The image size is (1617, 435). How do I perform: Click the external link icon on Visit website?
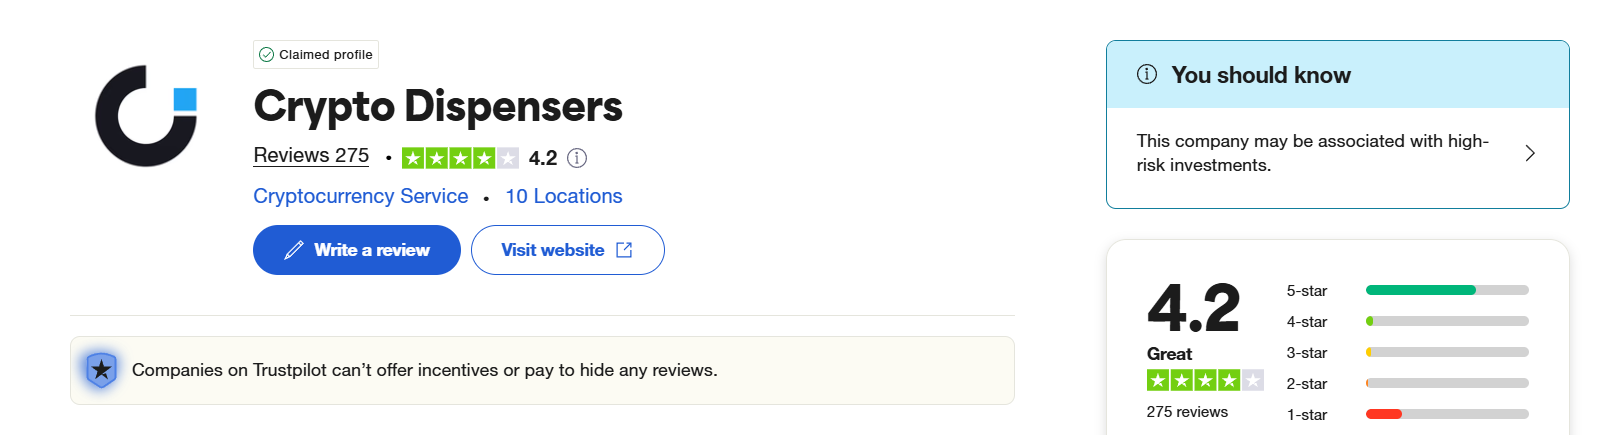click(624, 250)
